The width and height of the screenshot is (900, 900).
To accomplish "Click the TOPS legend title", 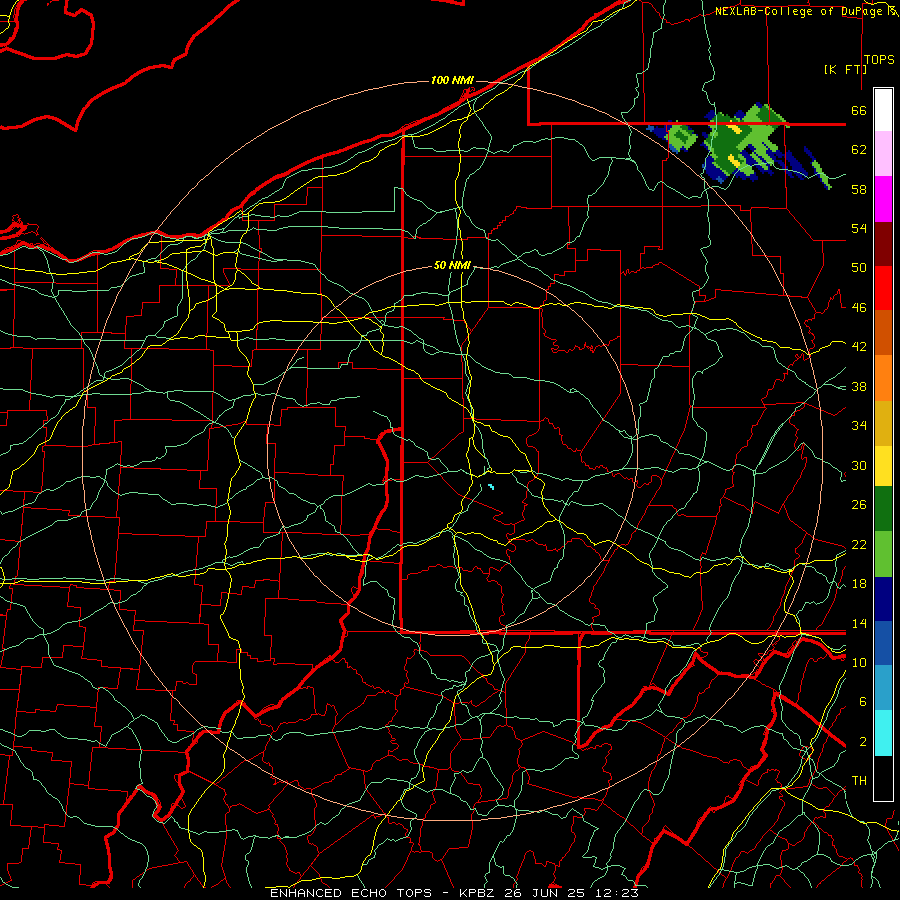I will pos(879,60).
